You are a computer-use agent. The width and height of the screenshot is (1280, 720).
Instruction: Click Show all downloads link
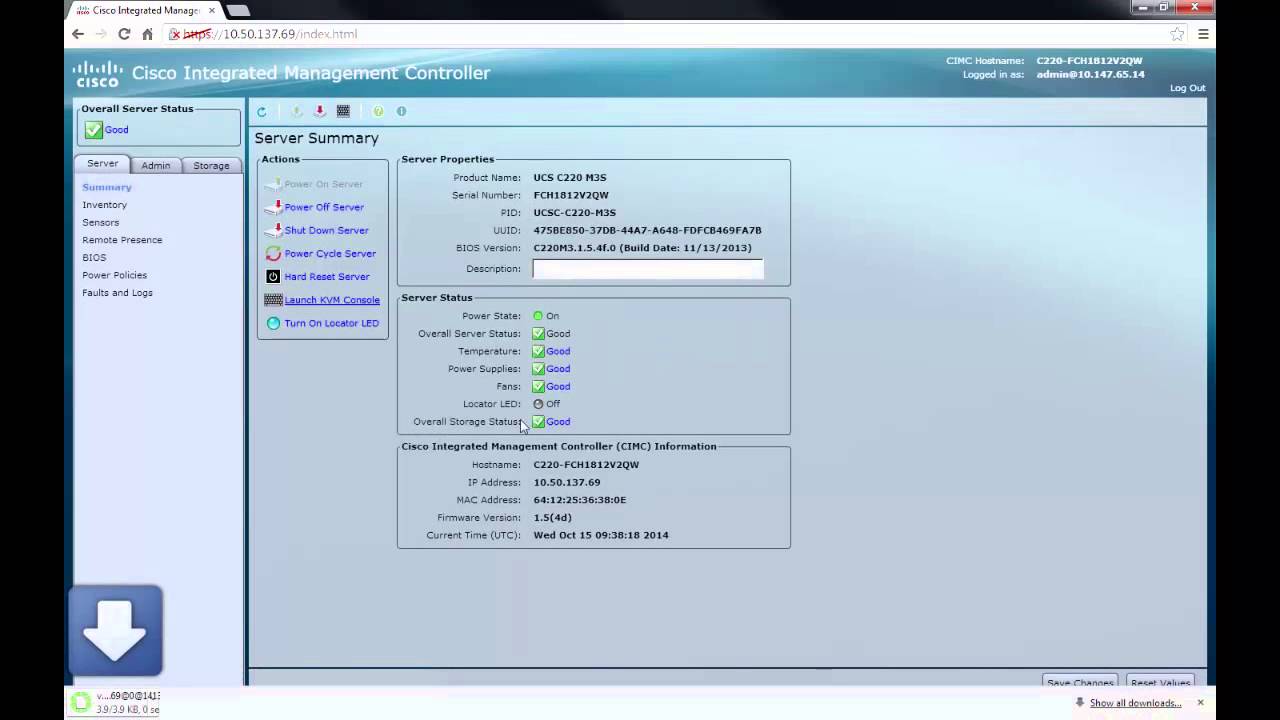coord(1135,703)
